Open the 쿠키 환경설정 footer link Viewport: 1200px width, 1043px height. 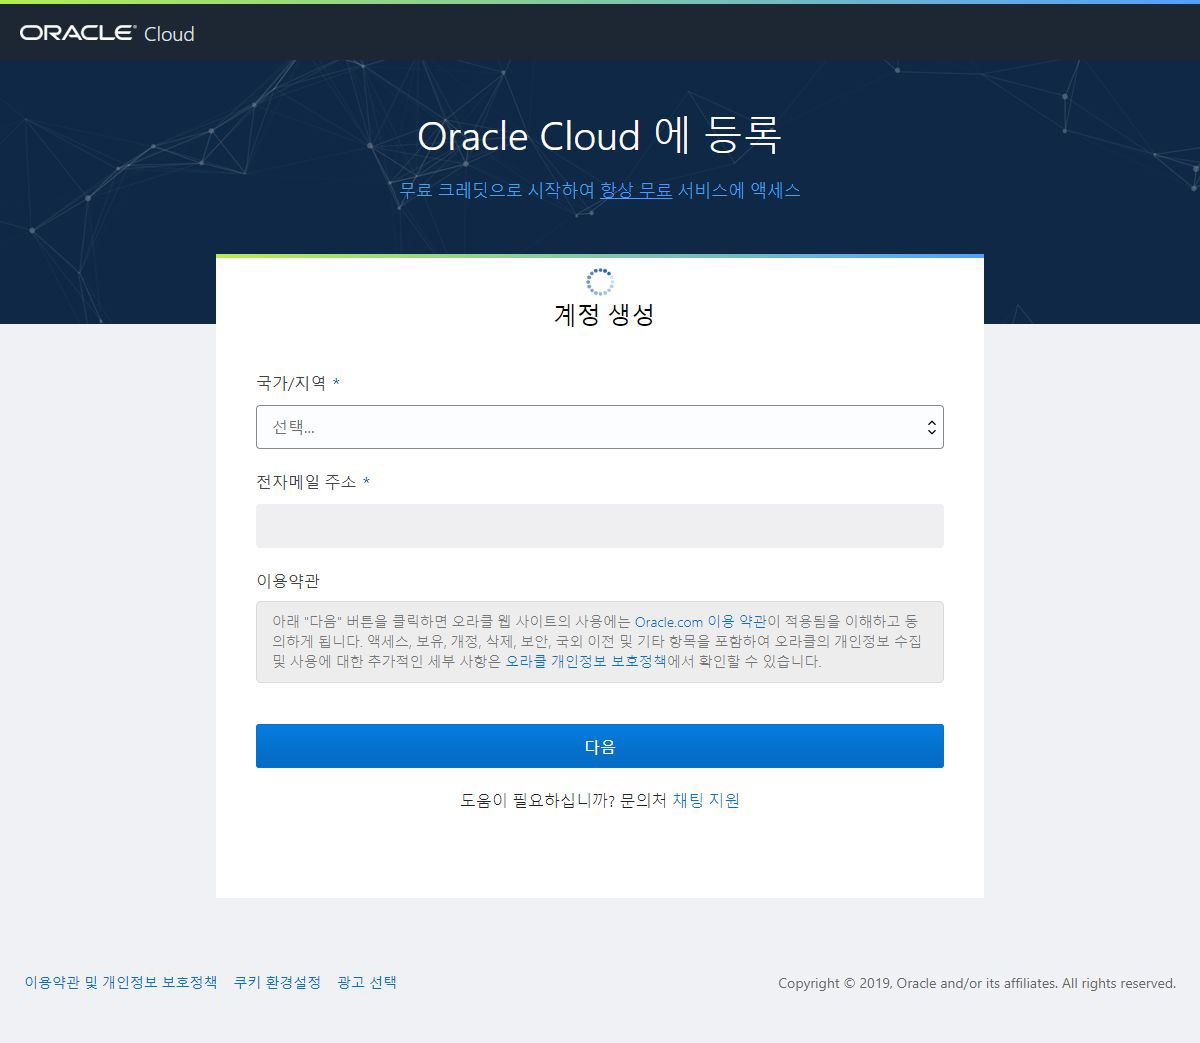pyautogui.click(x=277, y=982)
